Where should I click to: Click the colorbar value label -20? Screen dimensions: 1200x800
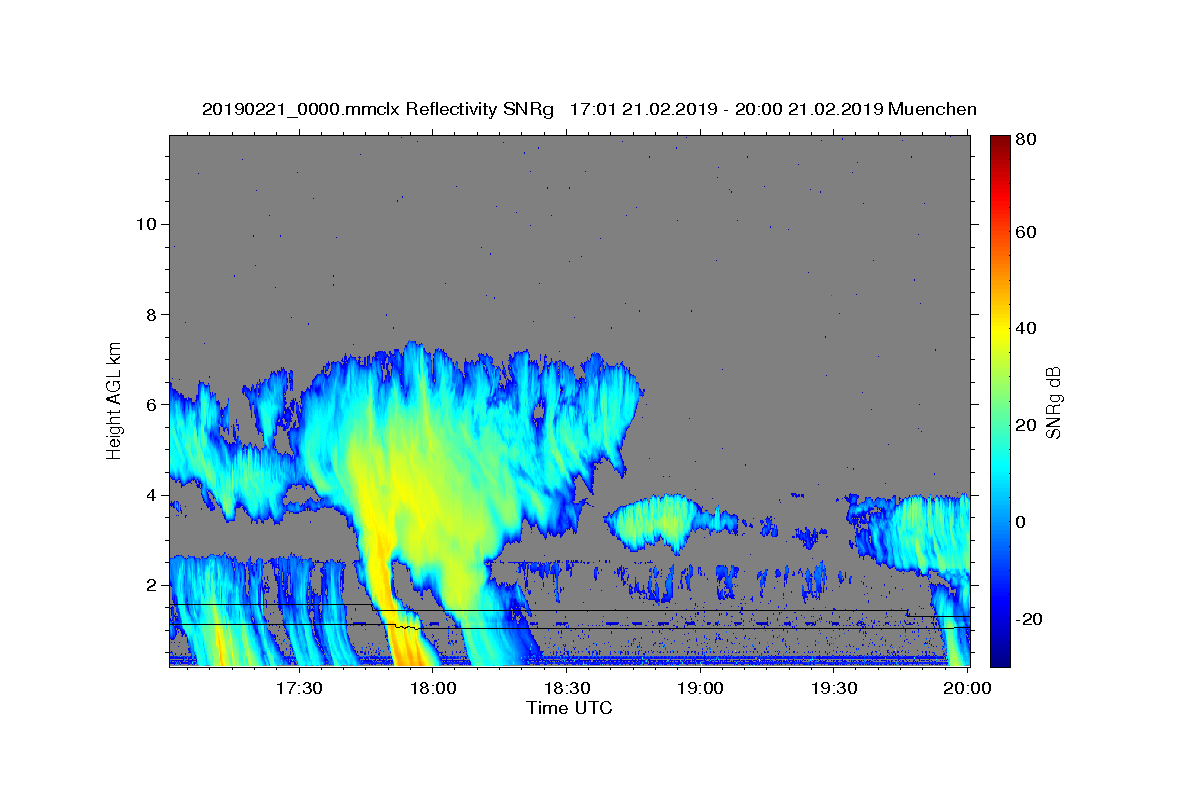pyautogui.click(x=1029, y=620)
